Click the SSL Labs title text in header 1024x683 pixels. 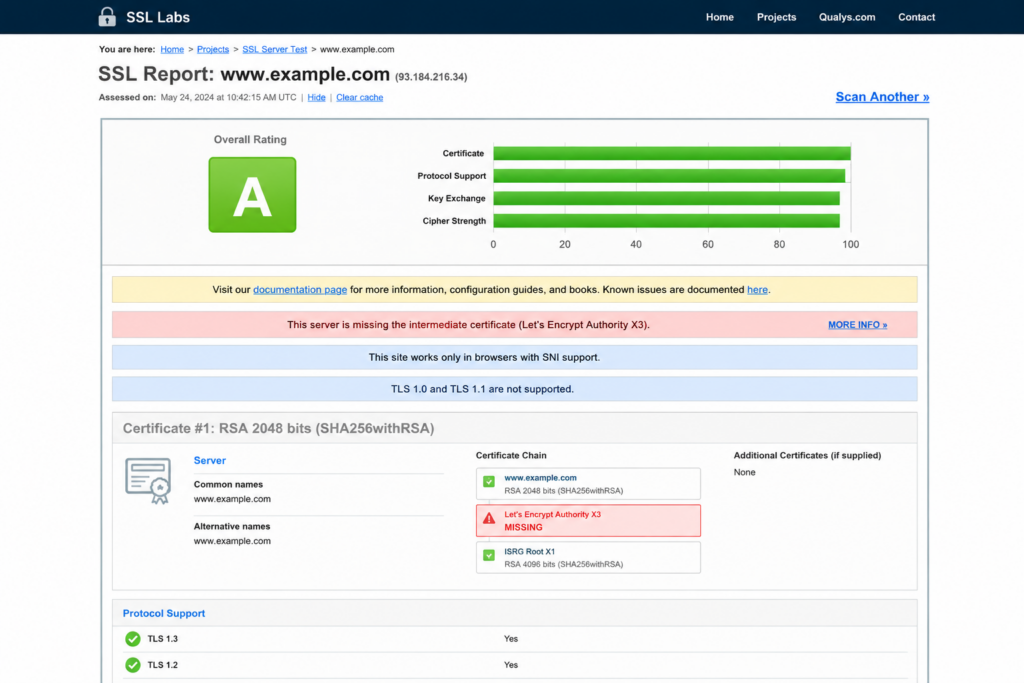158,17
